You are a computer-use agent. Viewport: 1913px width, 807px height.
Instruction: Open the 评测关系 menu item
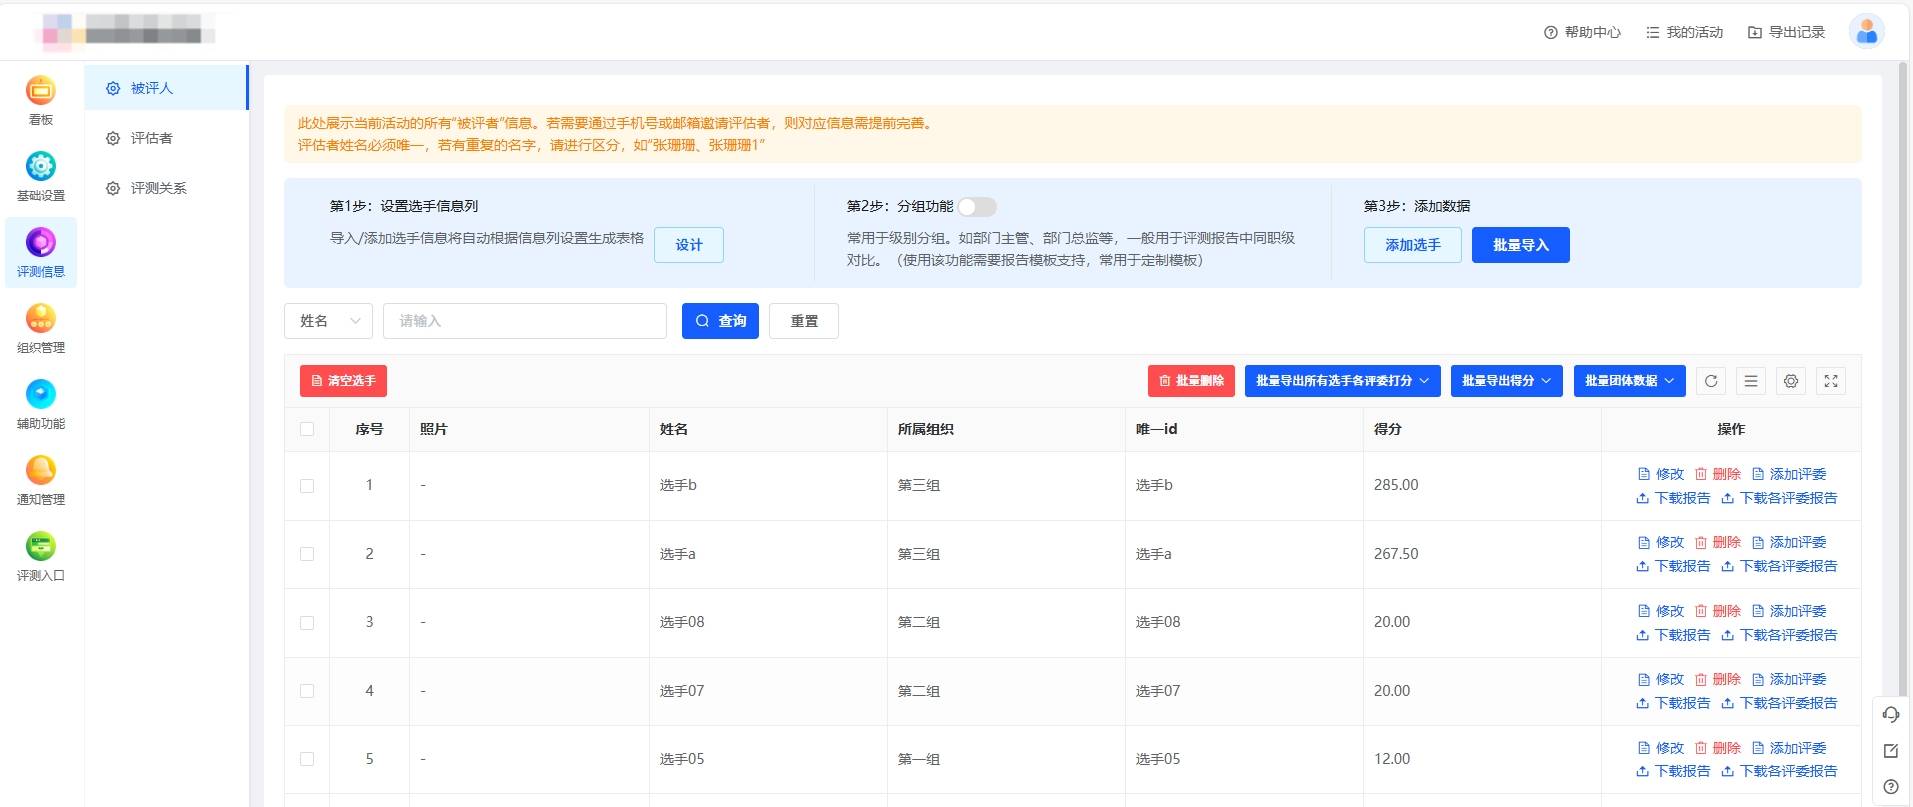158,188
